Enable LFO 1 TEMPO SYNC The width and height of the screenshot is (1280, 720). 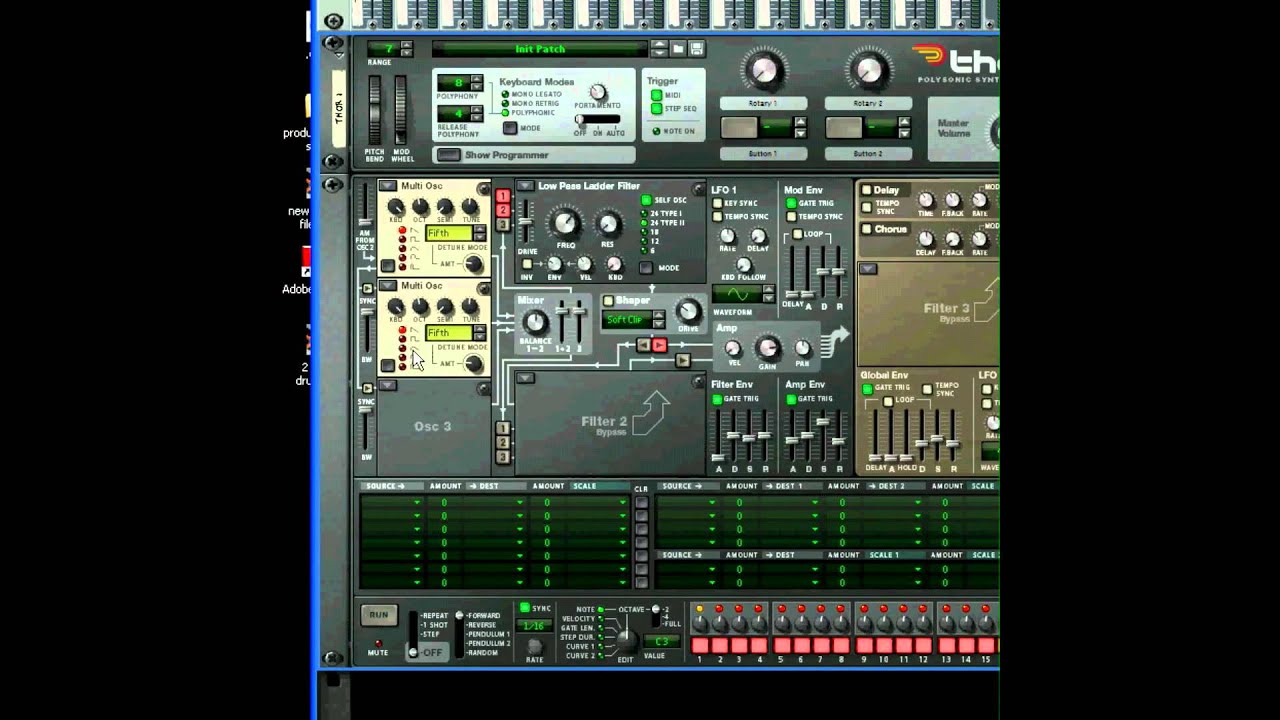tap(717, 216)
